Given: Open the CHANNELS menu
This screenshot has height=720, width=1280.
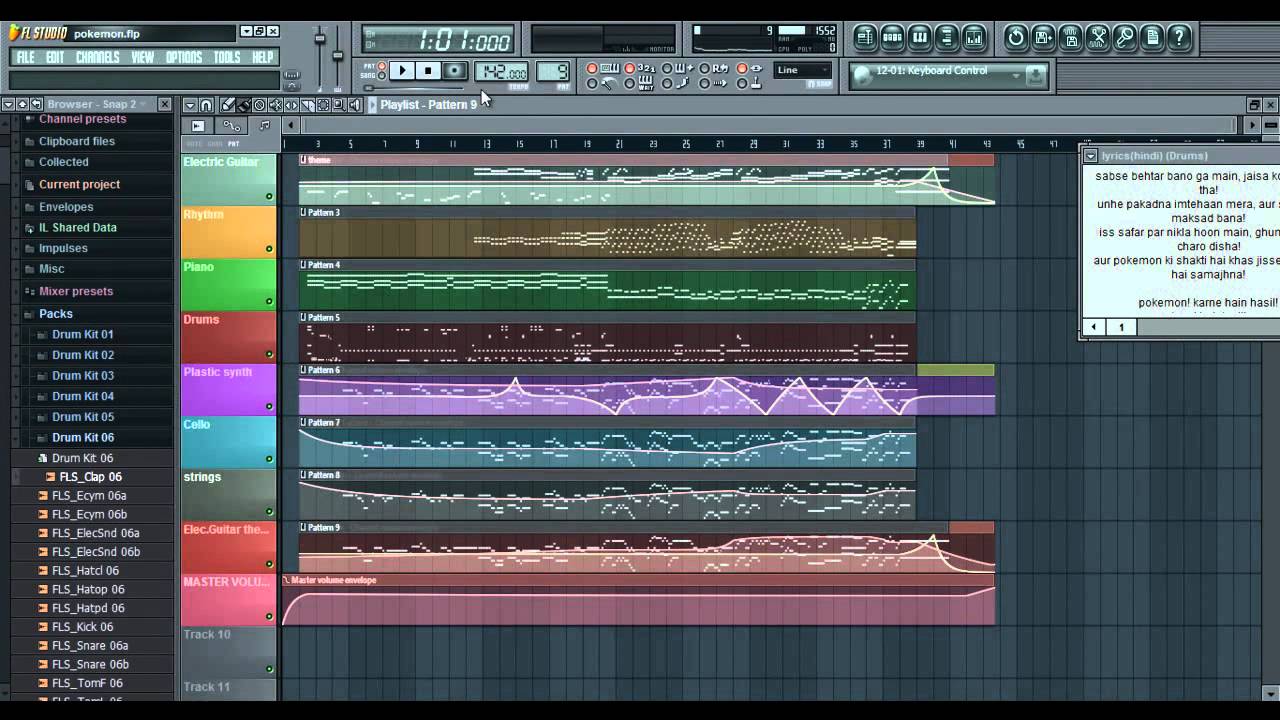Looking at the screenshot, I should [97, 58].
